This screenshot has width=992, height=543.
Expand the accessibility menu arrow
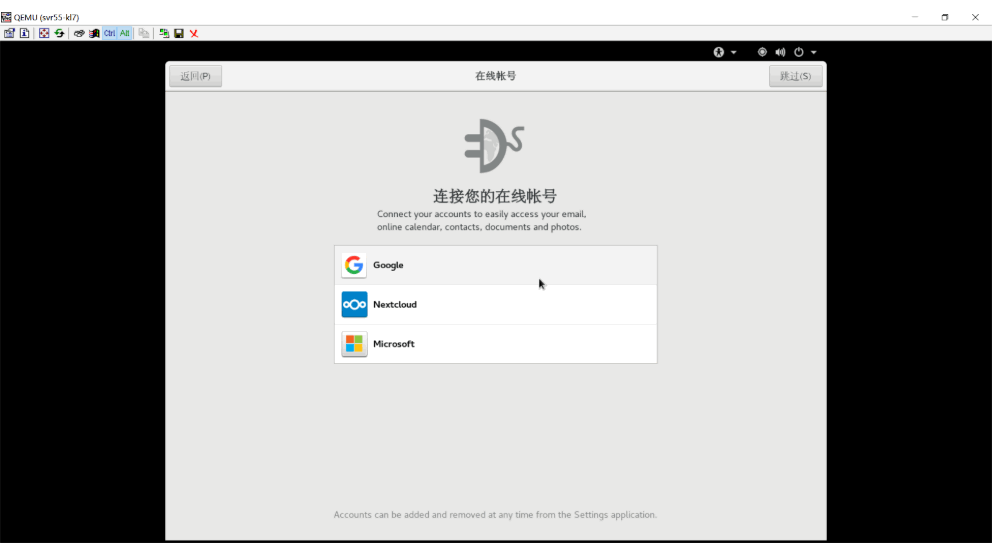coord(734,52)
